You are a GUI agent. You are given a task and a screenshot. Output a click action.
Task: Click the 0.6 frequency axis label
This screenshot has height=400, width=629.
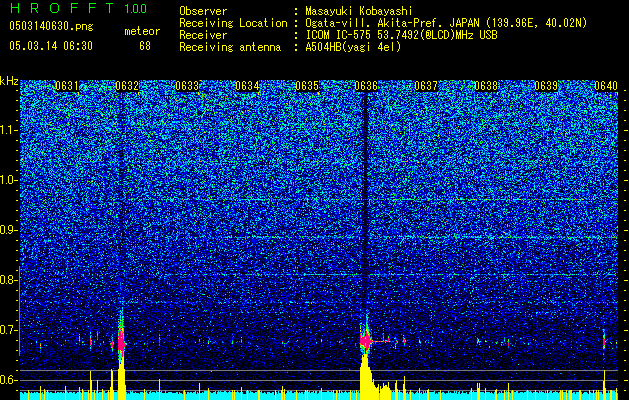(7, 380)
